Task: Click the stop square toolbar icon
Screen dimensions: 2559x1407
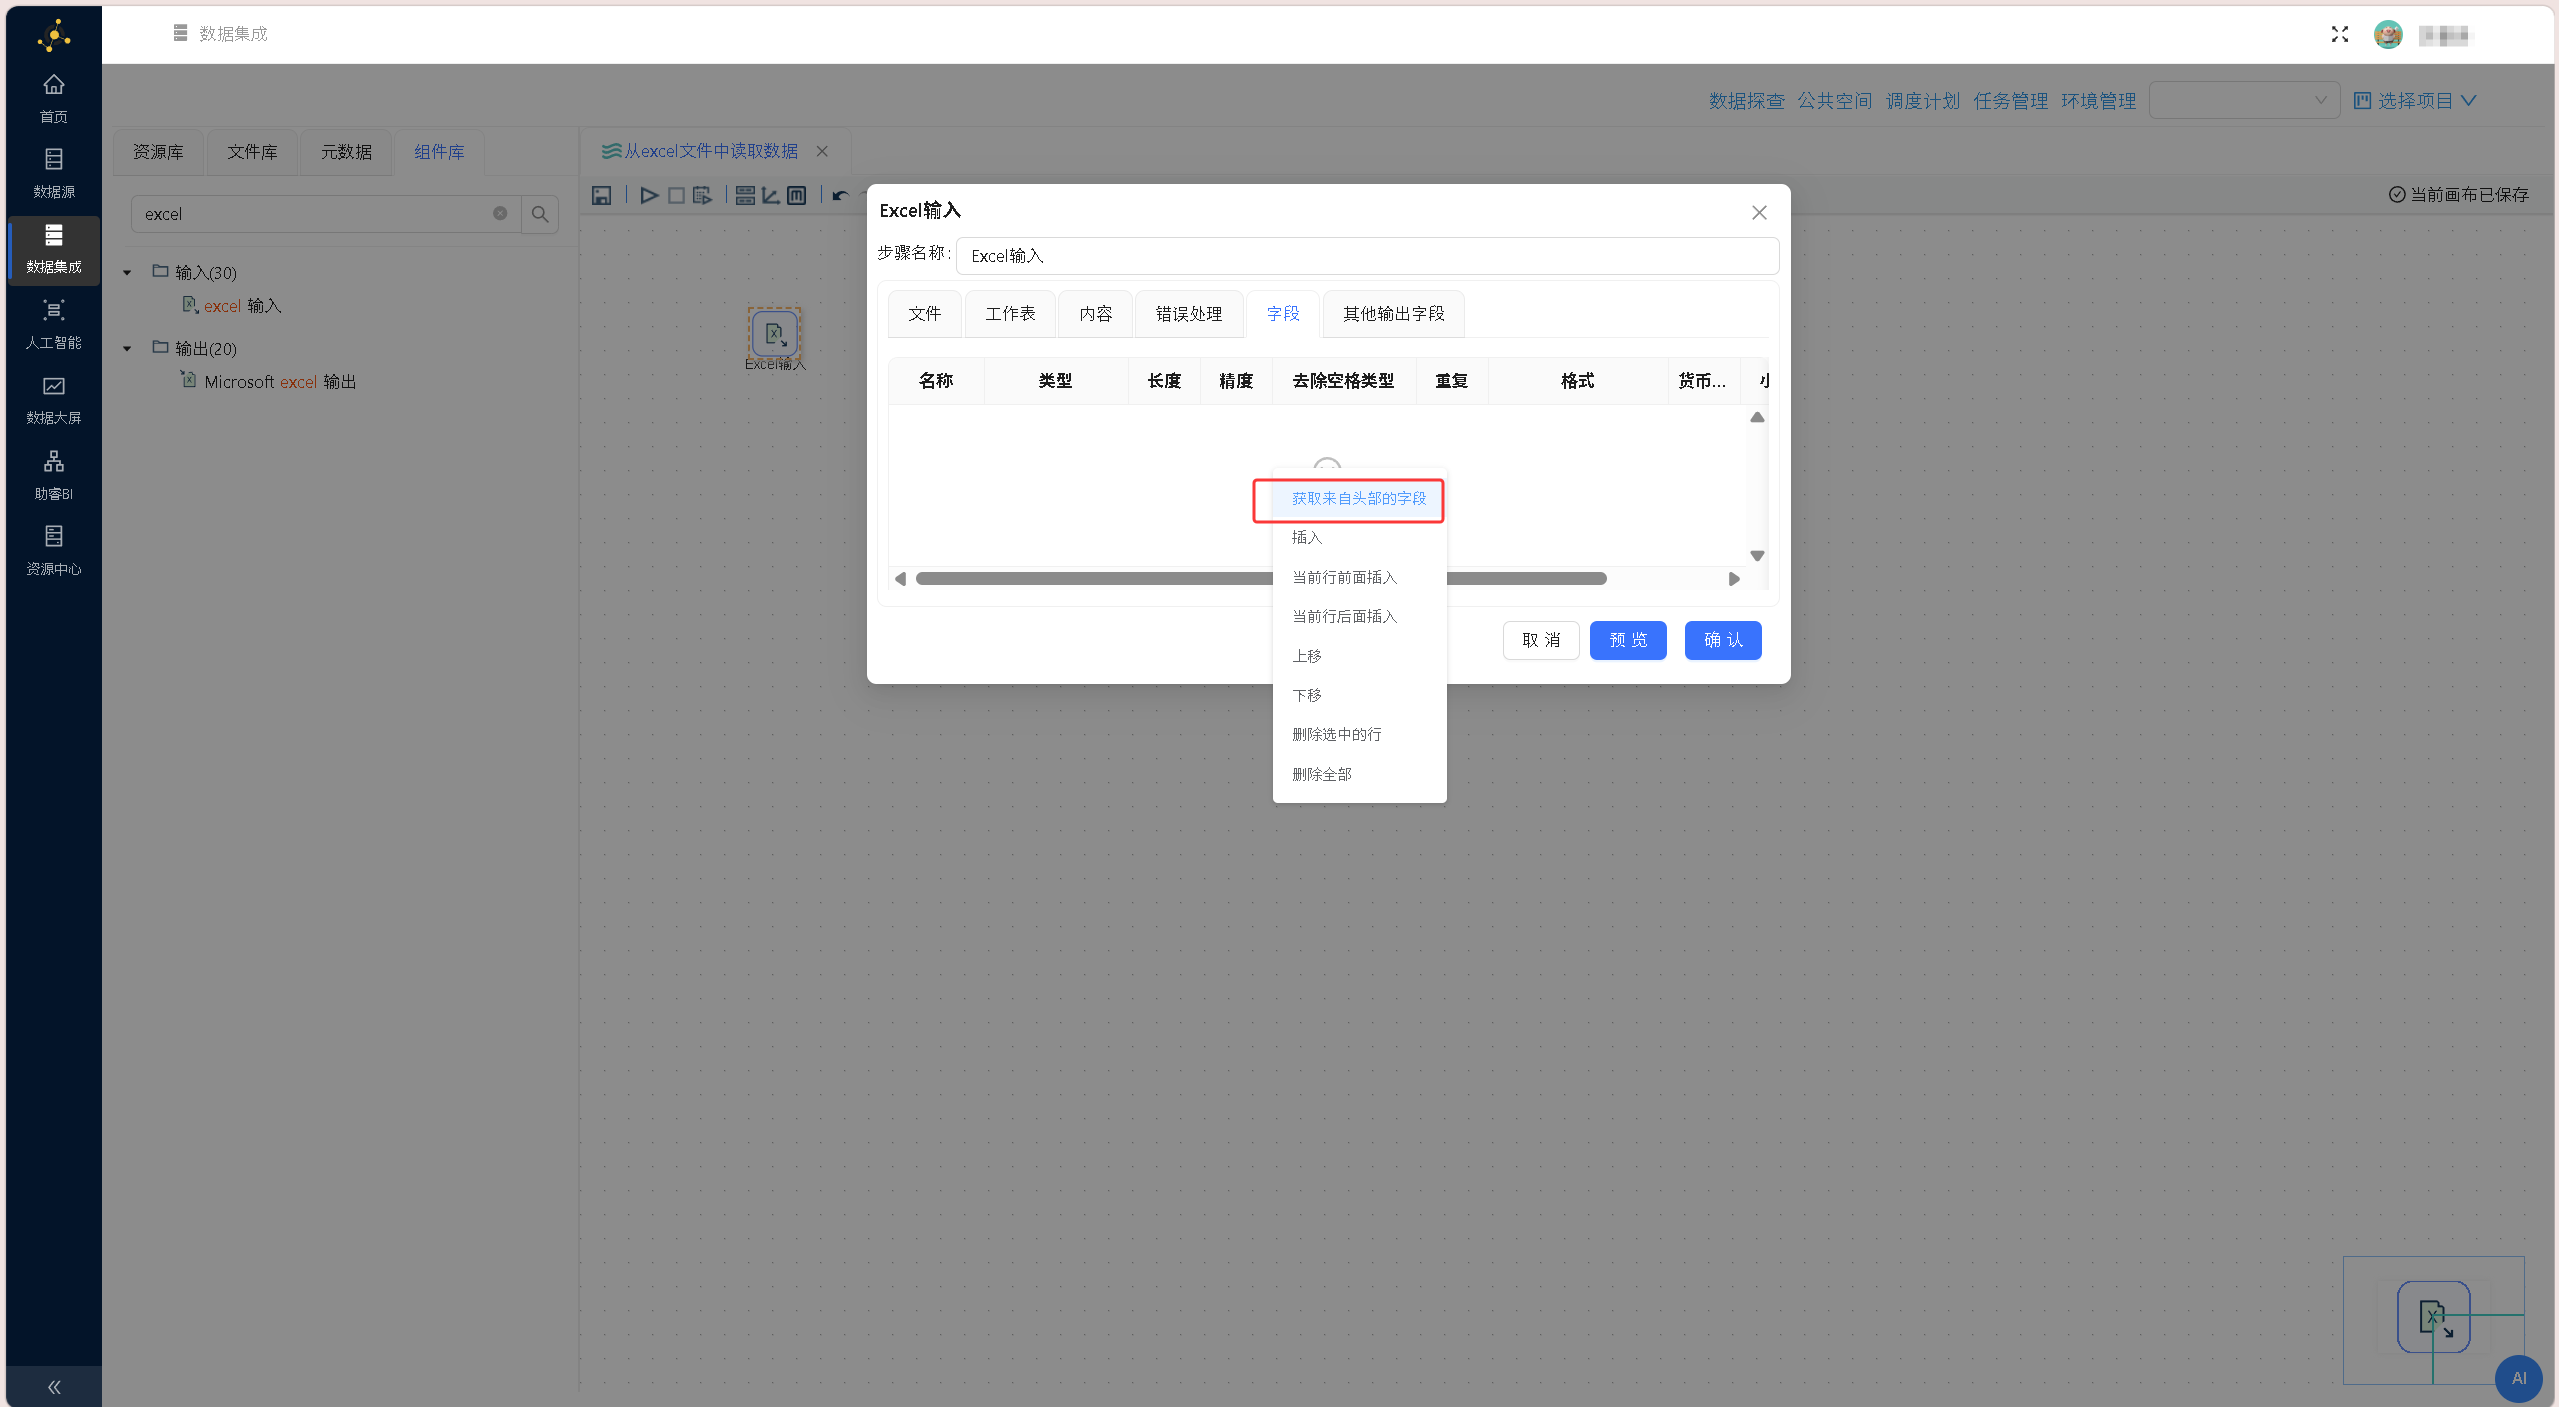Action: click(676, 195)
